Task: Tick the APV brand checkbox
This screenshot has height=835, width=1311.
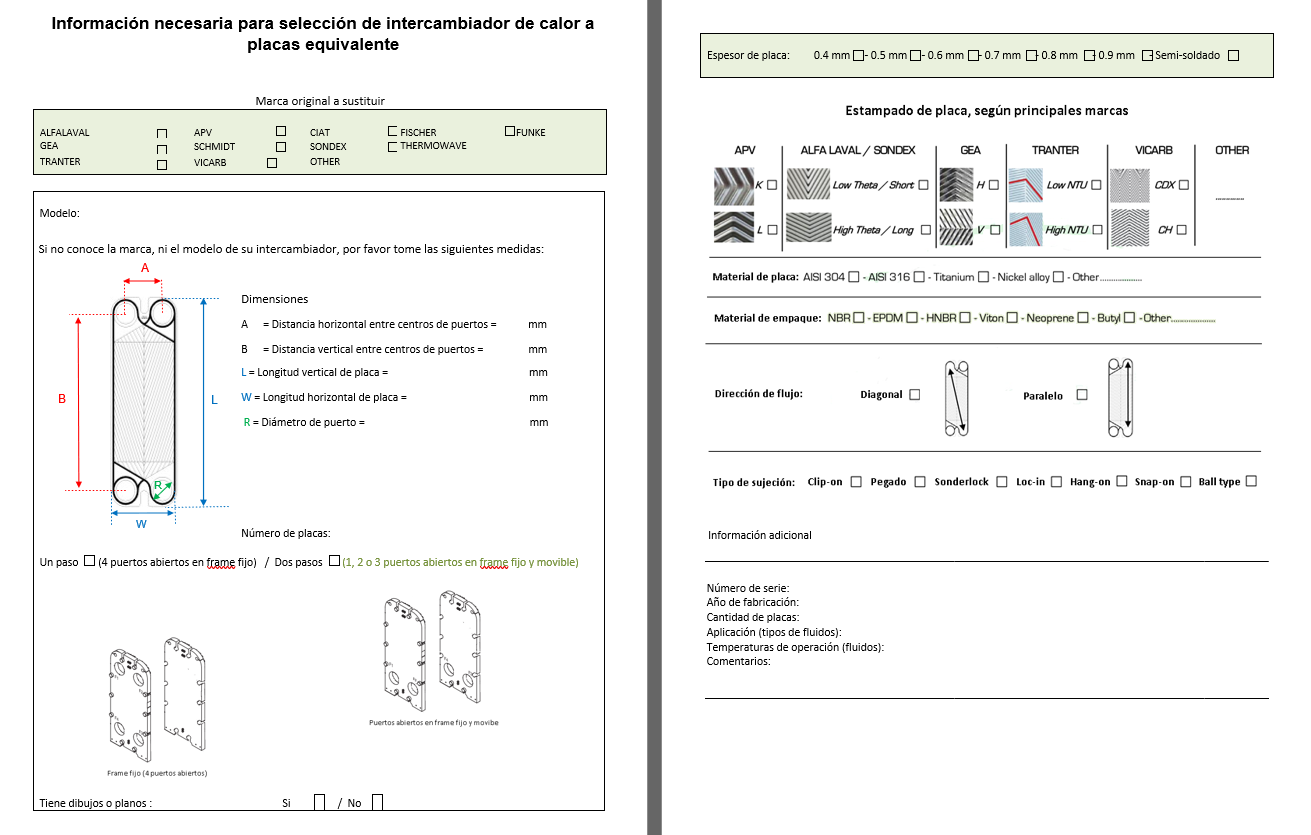Action: pos(281,131)
